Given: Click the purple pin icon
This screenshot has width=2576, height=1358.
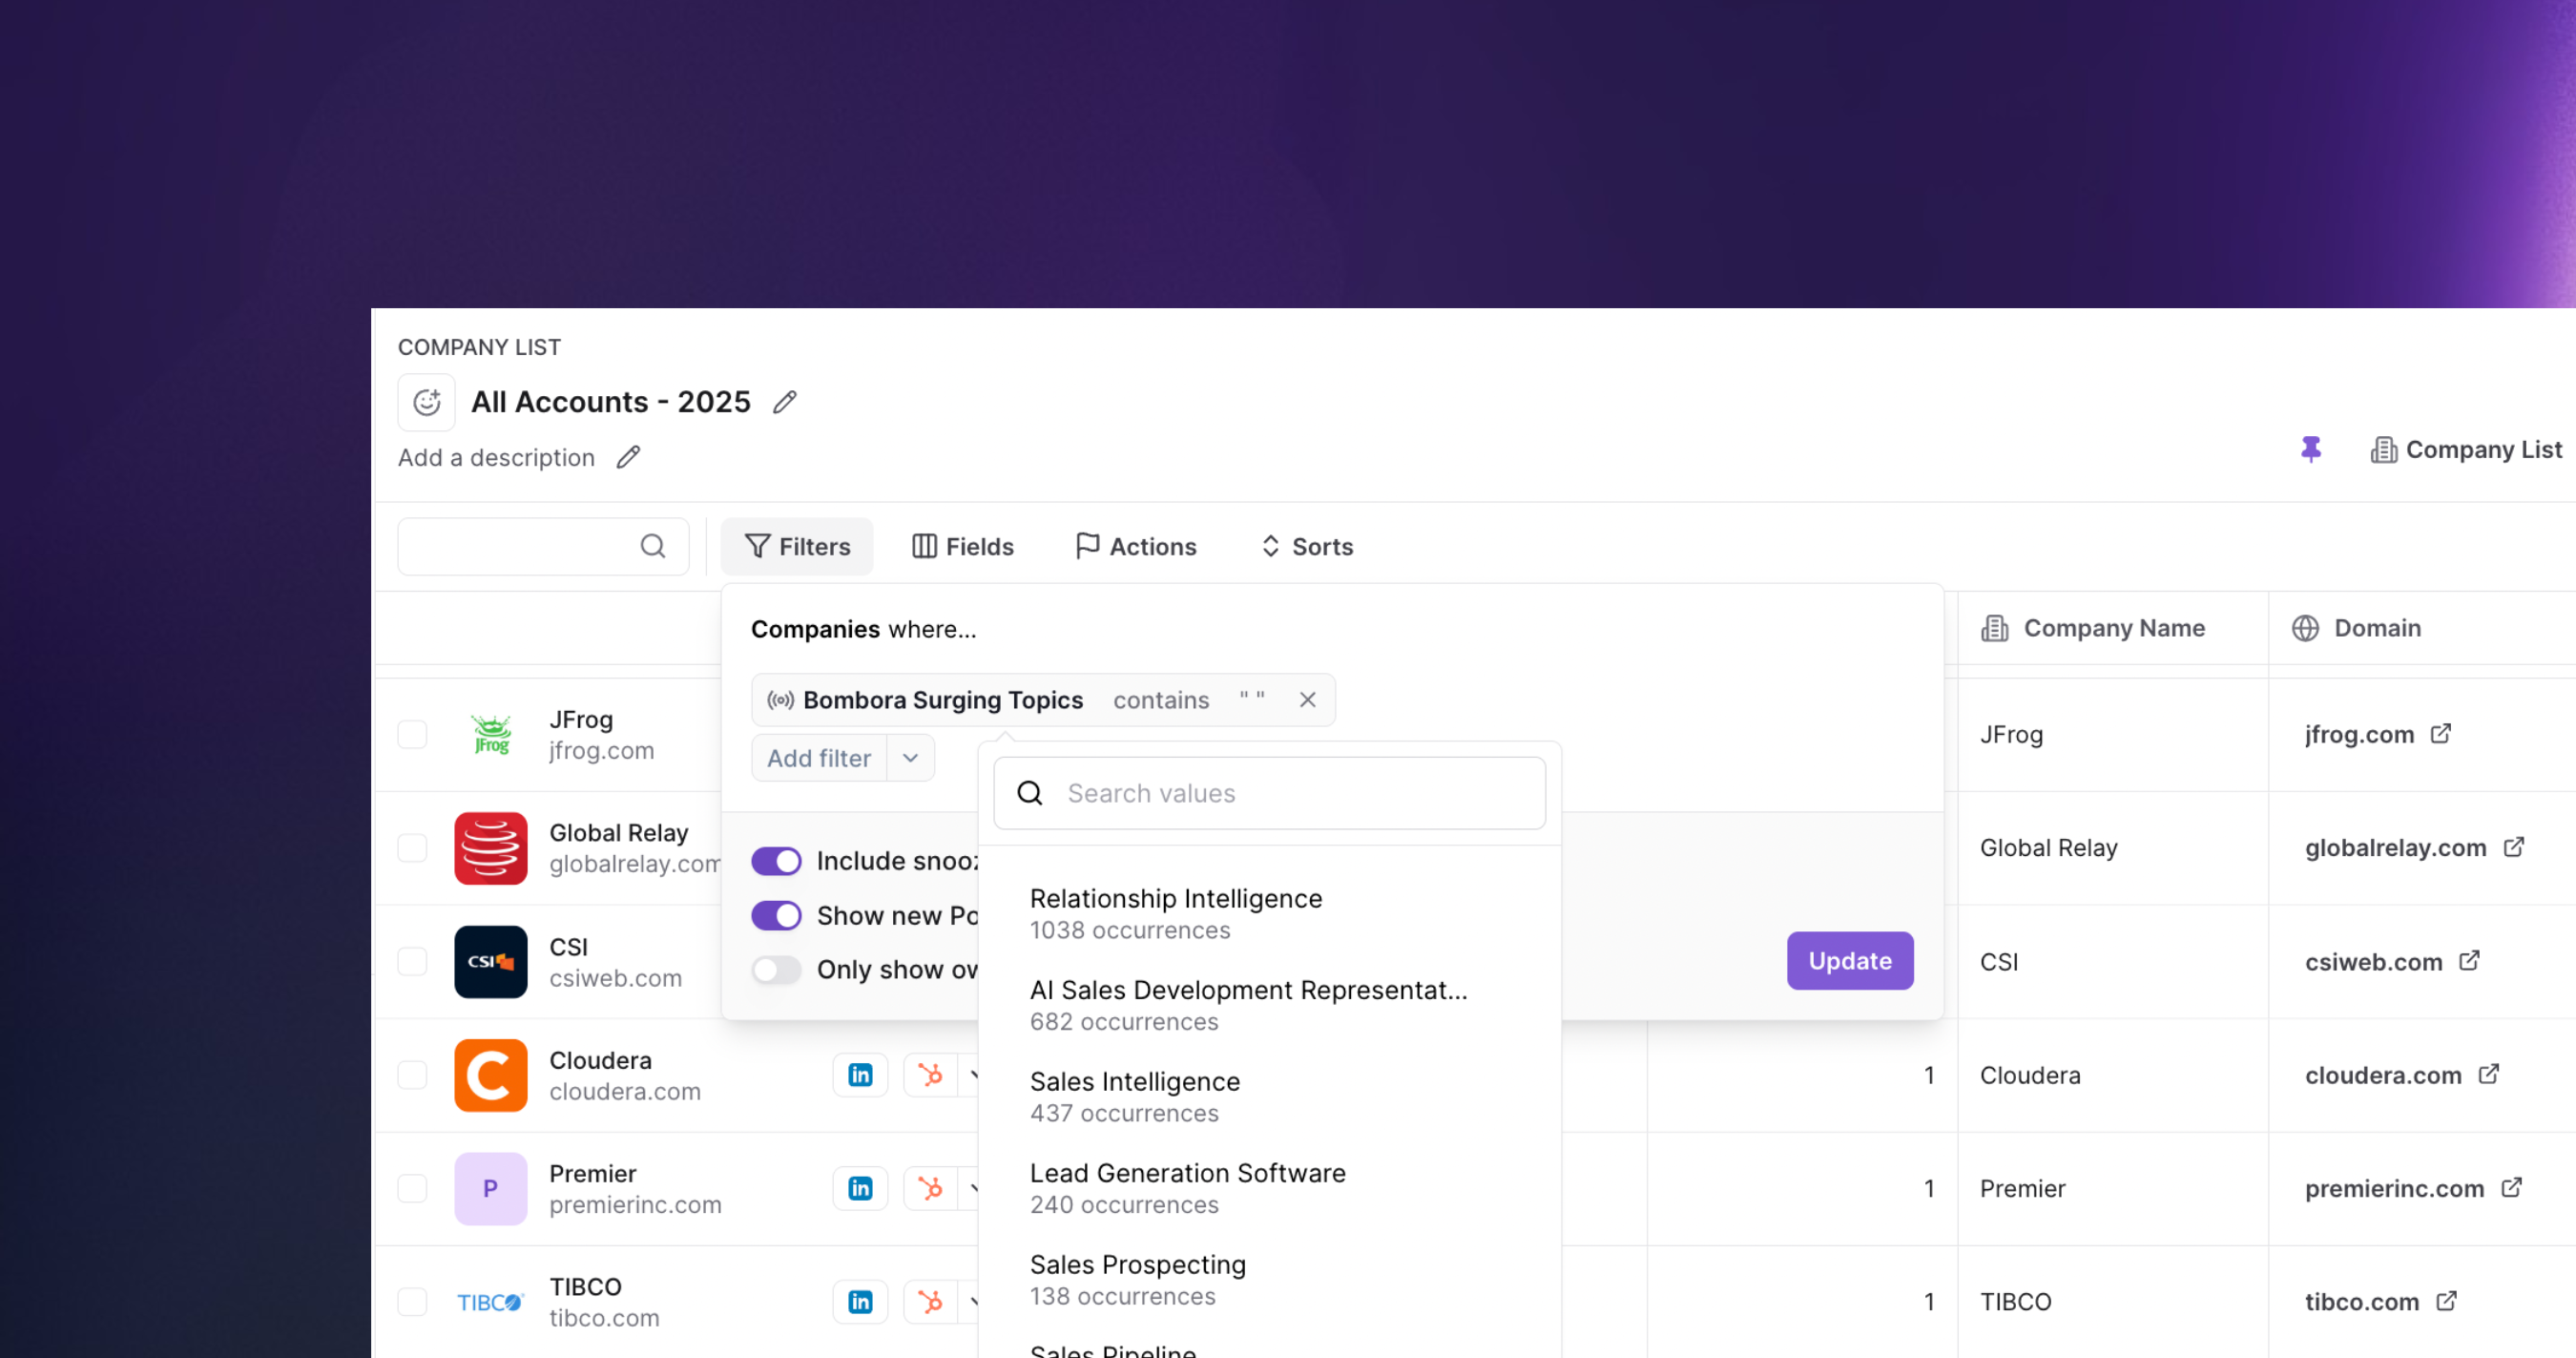Looking at the screenshot, I should [x=2310, y=449].
